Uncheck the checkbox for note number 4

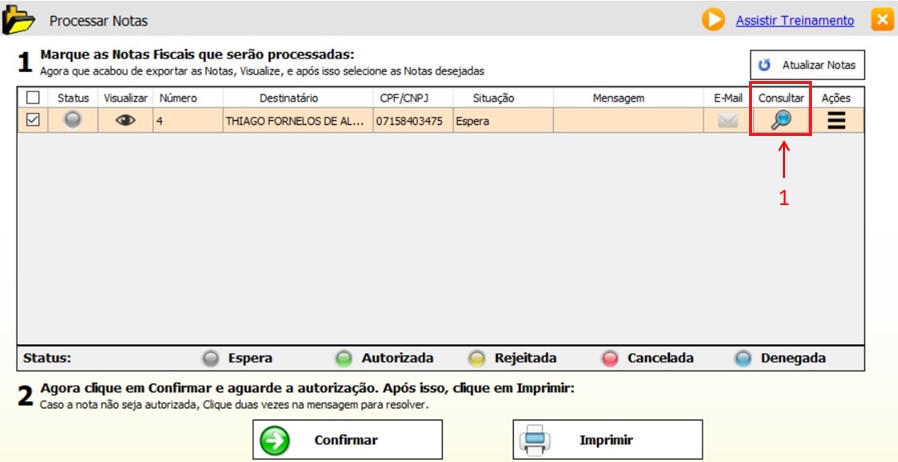(x=33, y=120)
